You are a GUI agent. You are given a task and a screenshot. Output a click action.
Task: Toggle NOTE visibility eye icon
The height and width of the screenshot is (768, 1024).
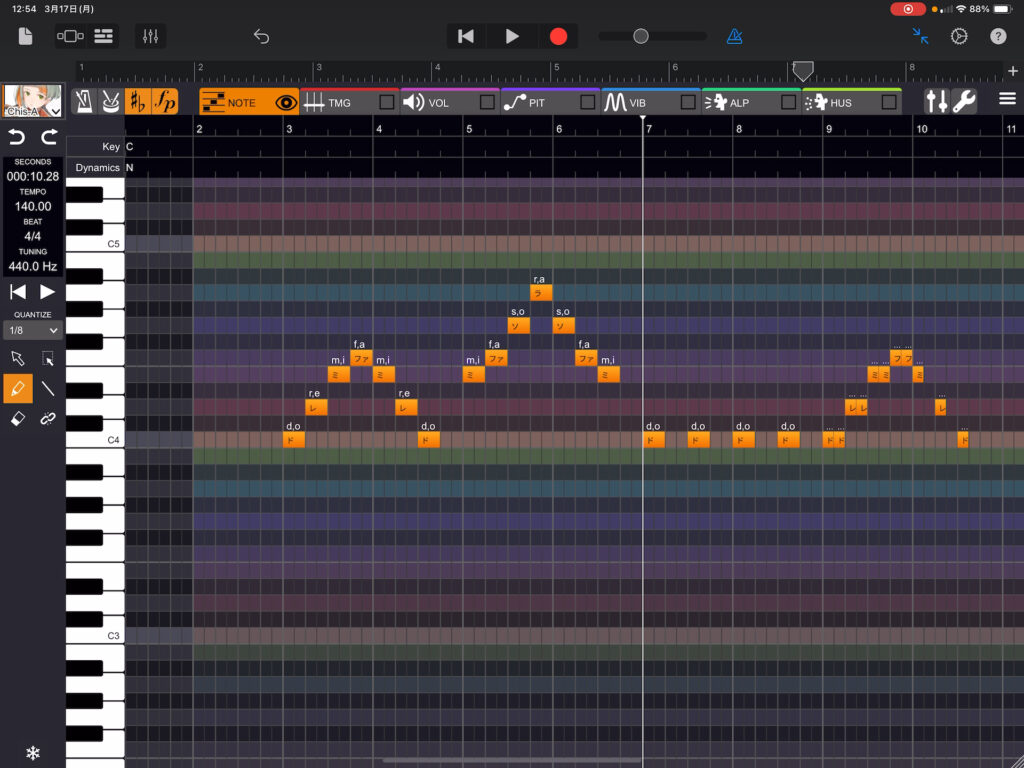pyautogui.click(x=286, y=102)
